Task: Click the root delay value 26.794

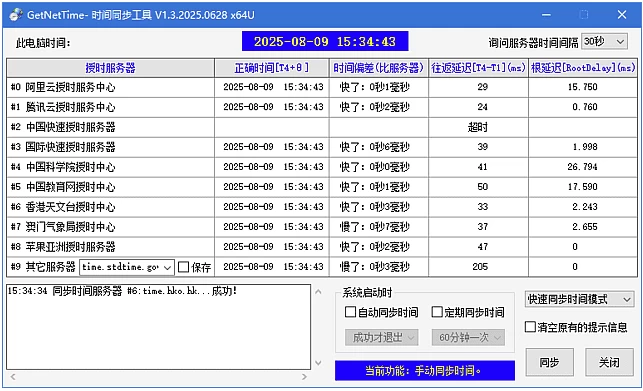Action: pos(583,167)
